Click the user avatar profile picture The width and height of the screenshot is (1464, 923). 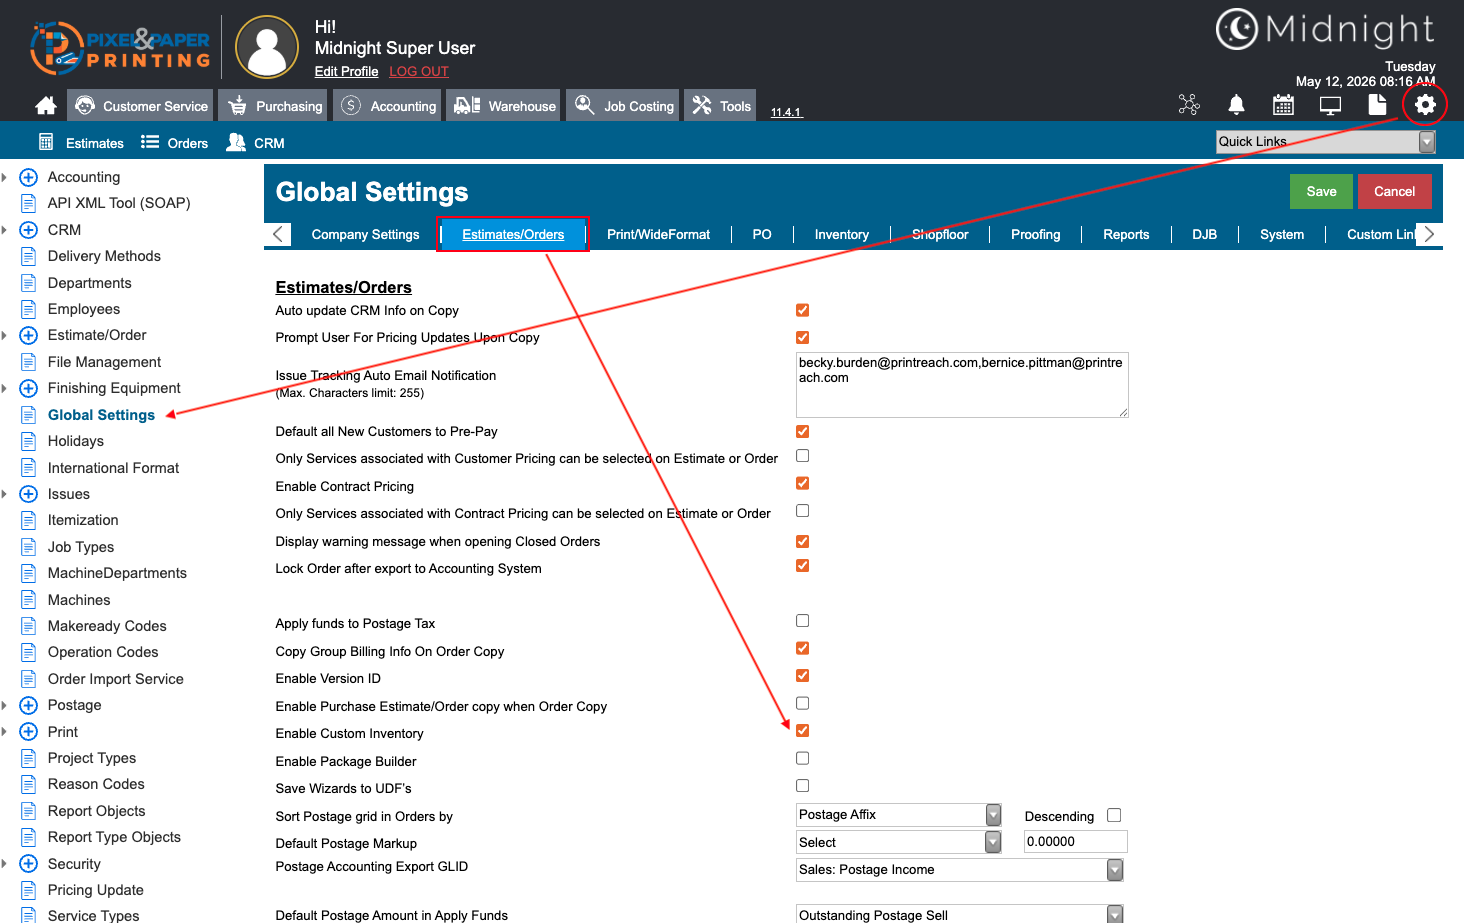tap(267, 47)
